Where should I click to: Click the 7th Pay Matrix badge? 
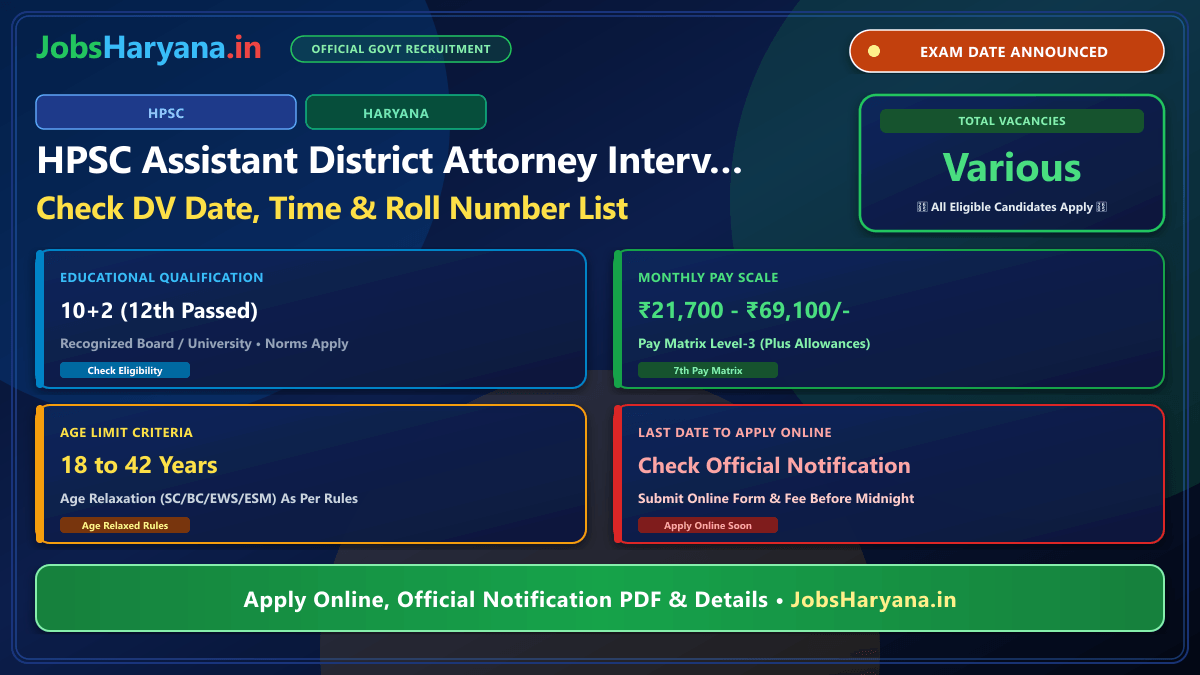tap(708, 370)
